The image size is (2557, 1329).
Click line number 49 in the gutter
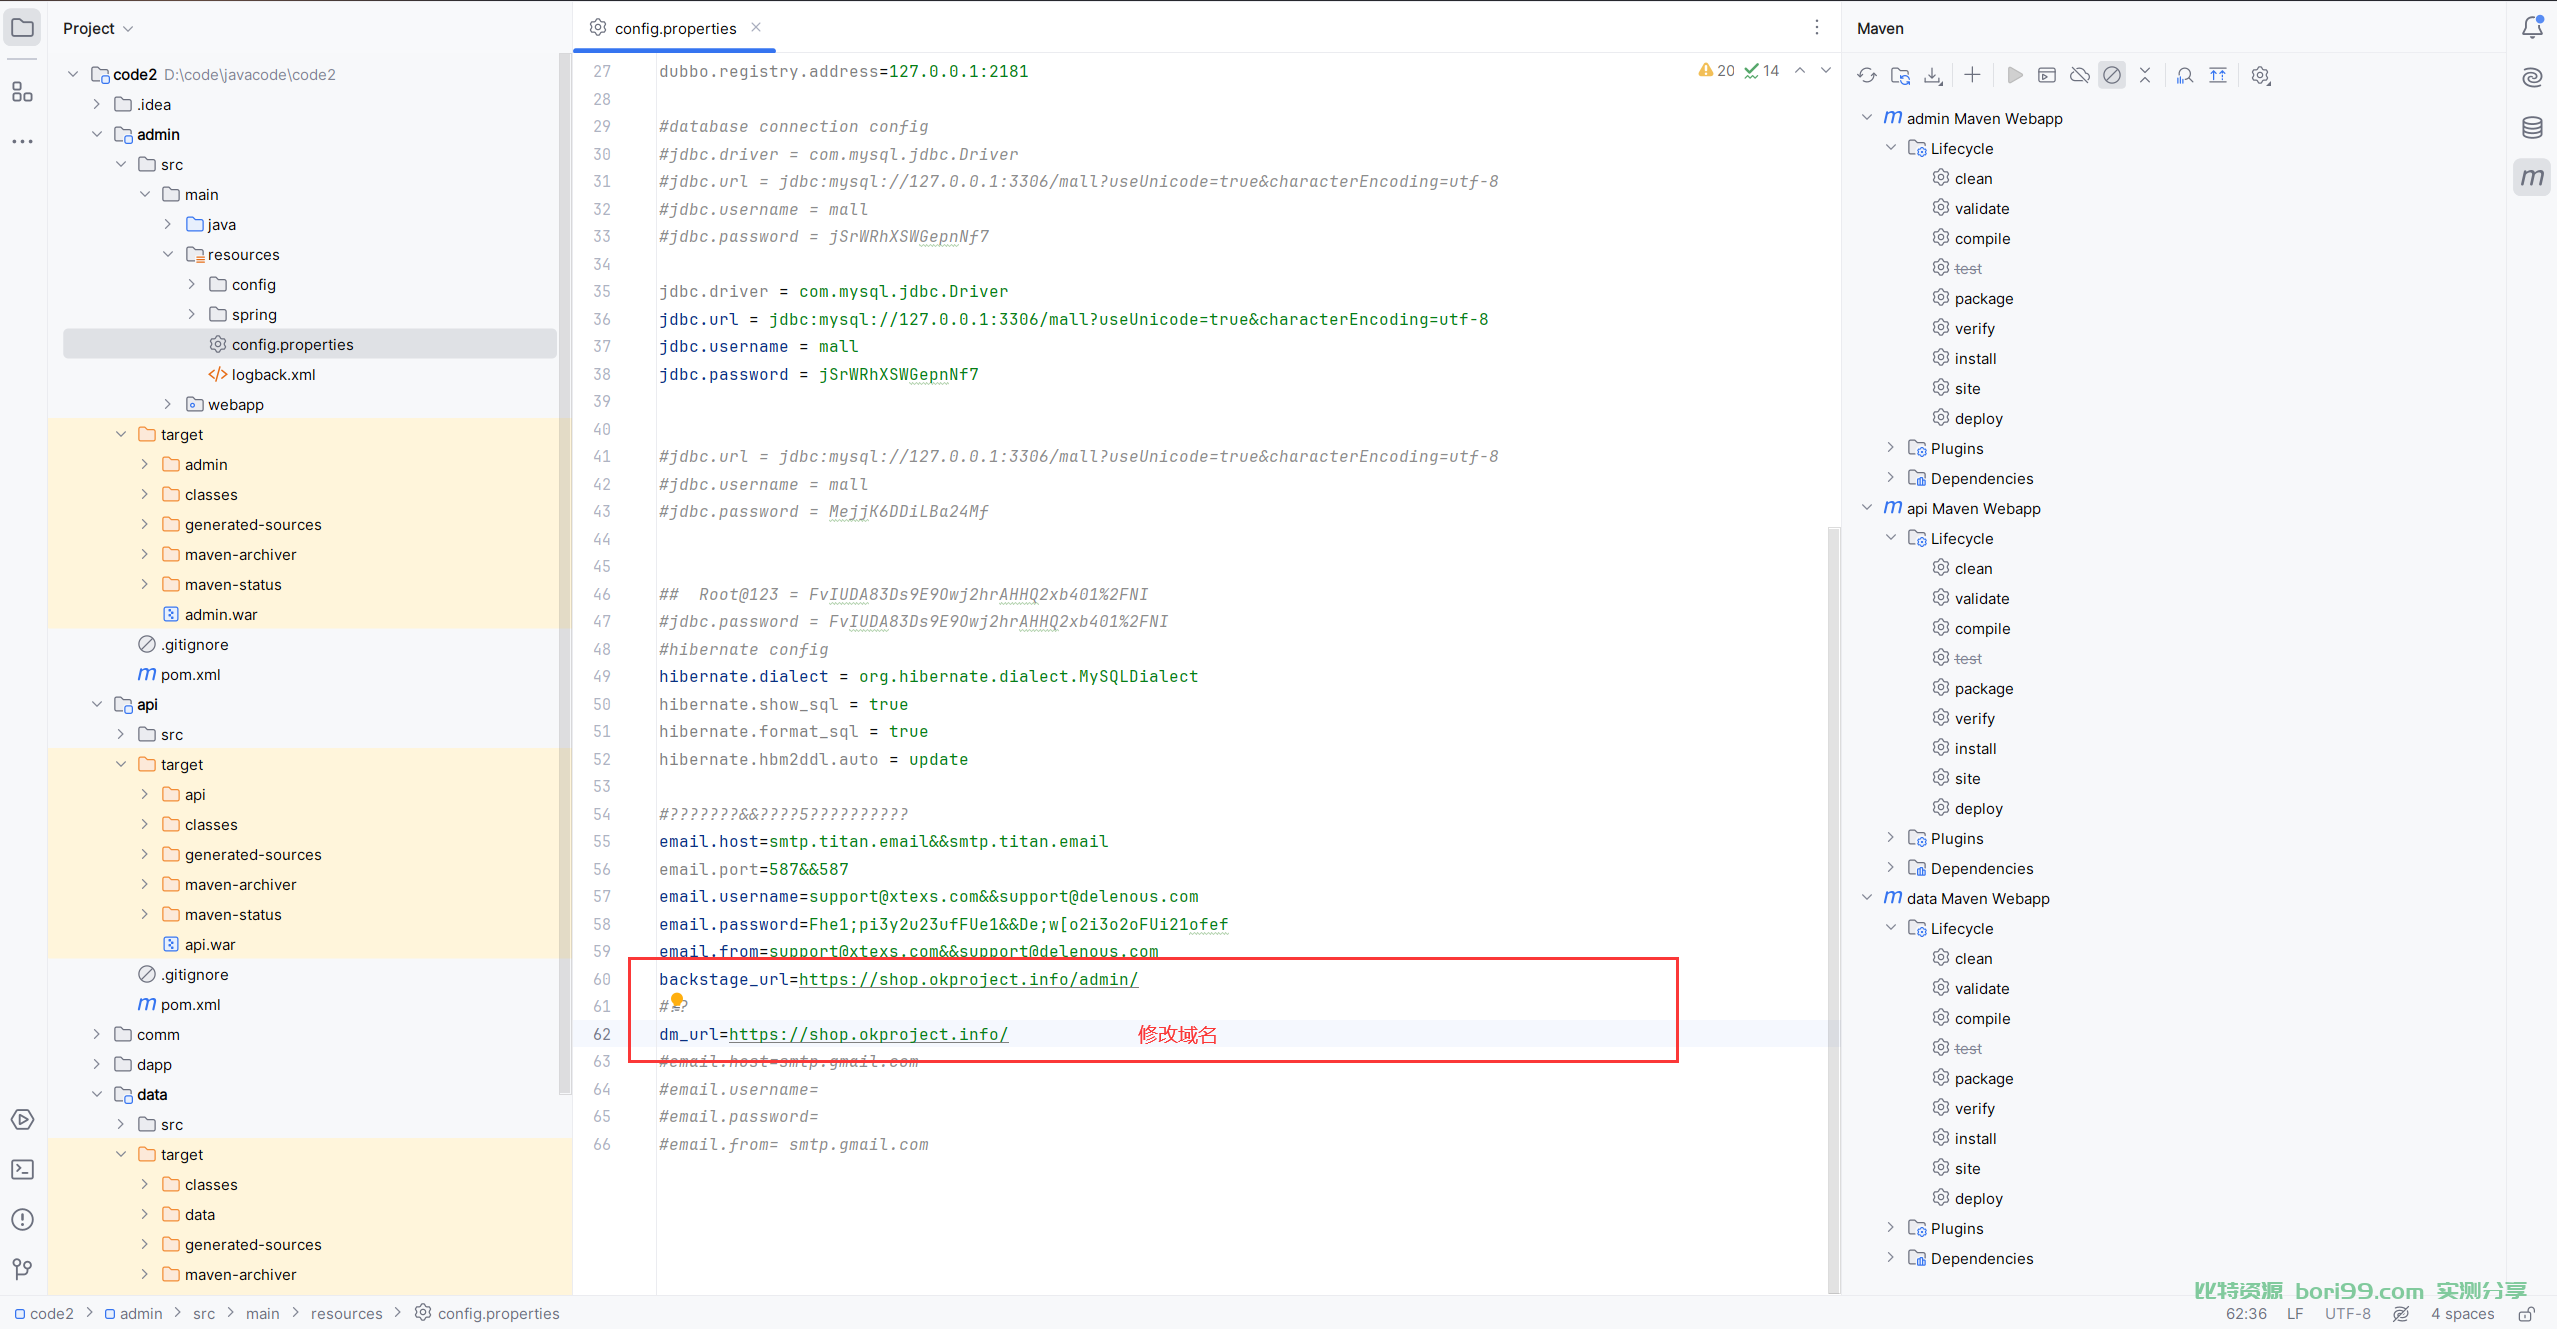[602, 676]
